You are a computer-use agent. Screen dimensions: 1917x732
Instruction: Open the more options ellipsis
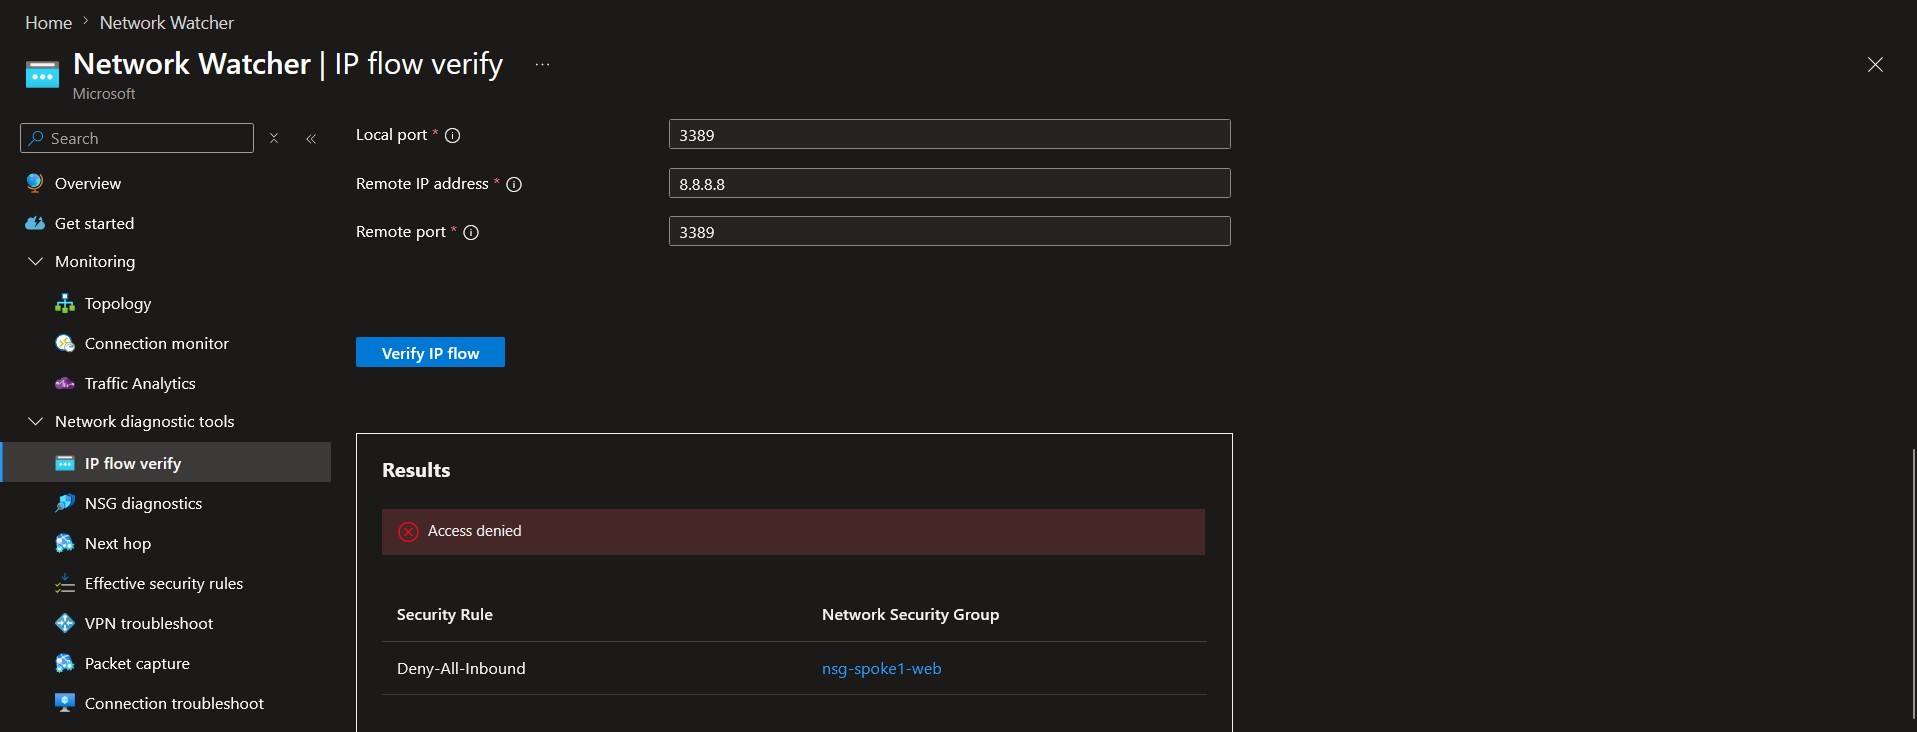(x=542, y=64)
